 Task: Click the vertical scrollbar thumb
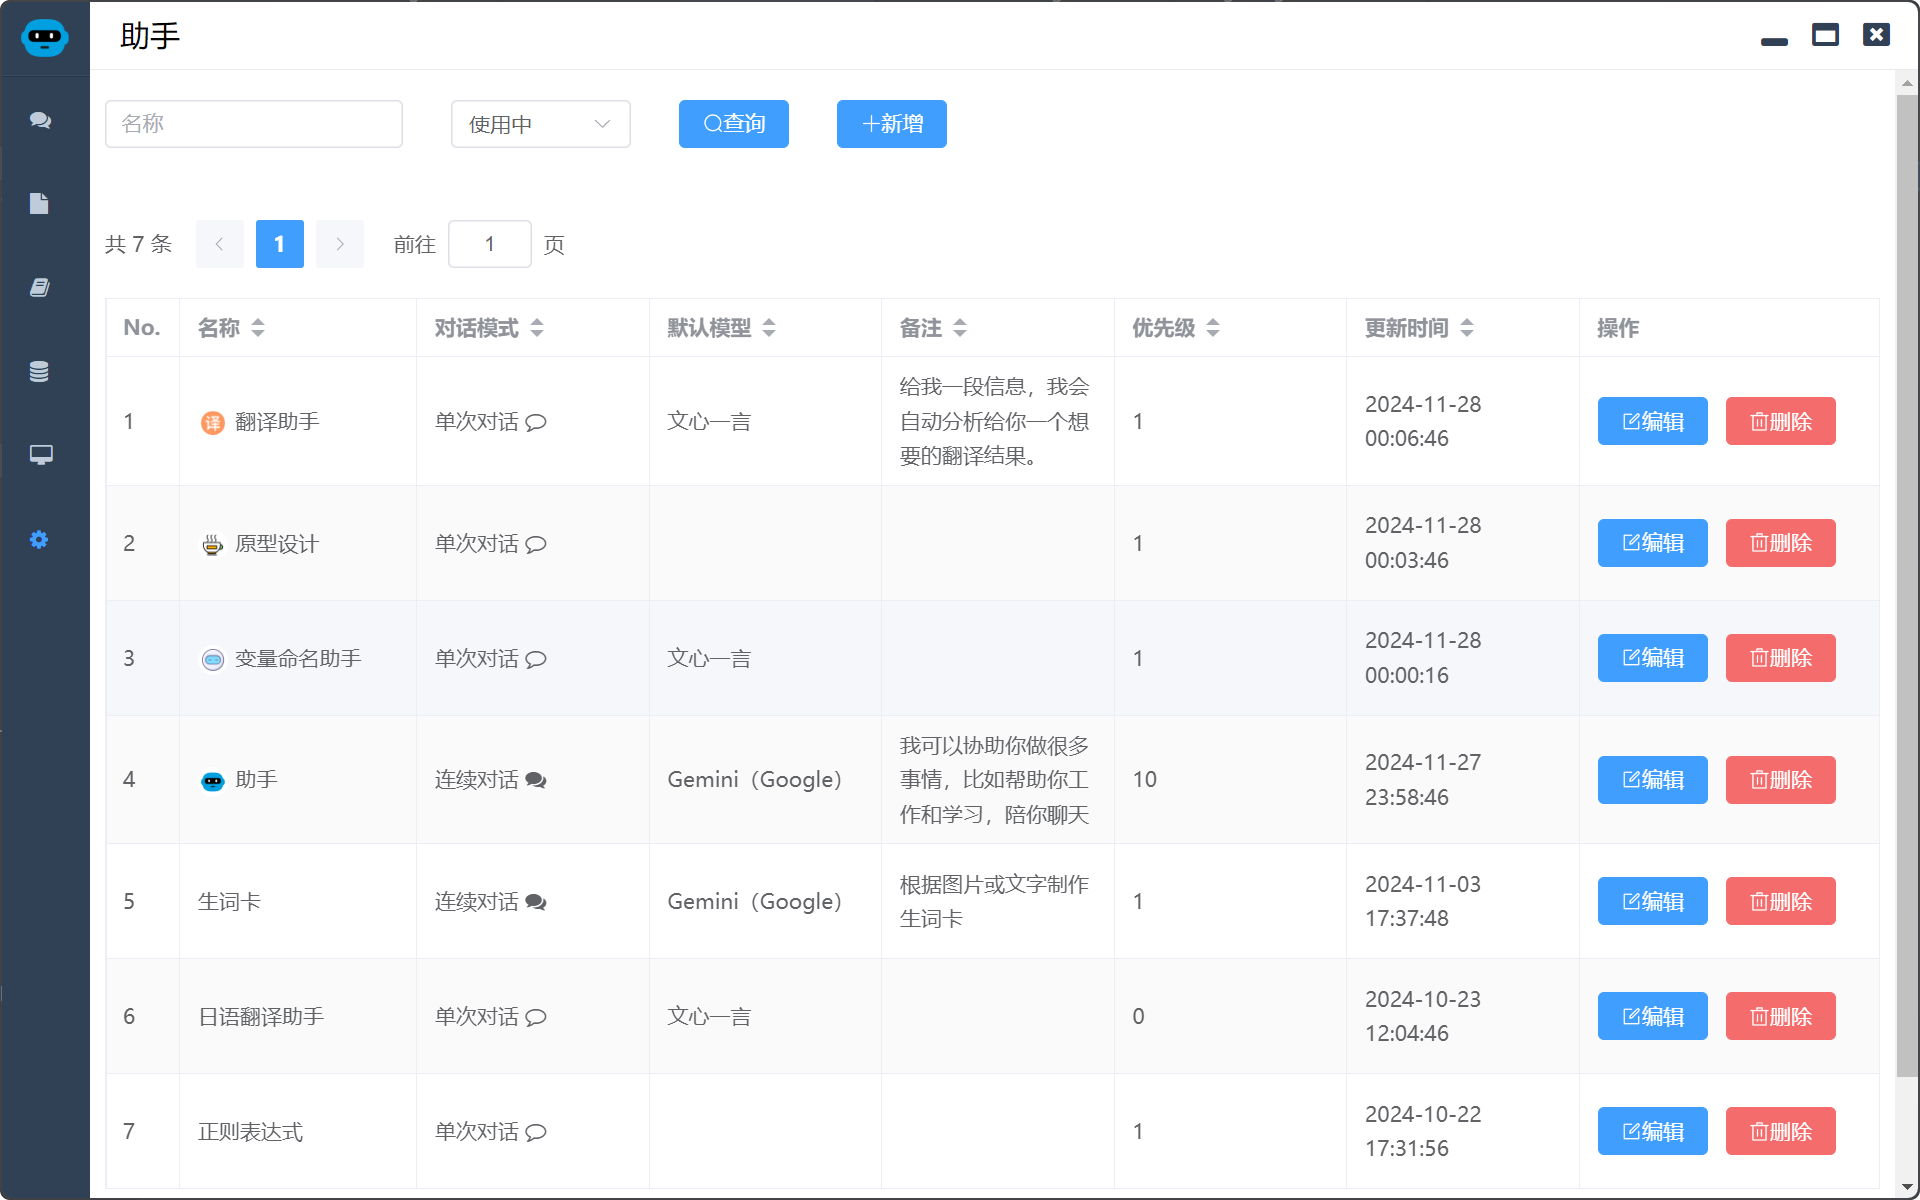tap(1907, 585)
